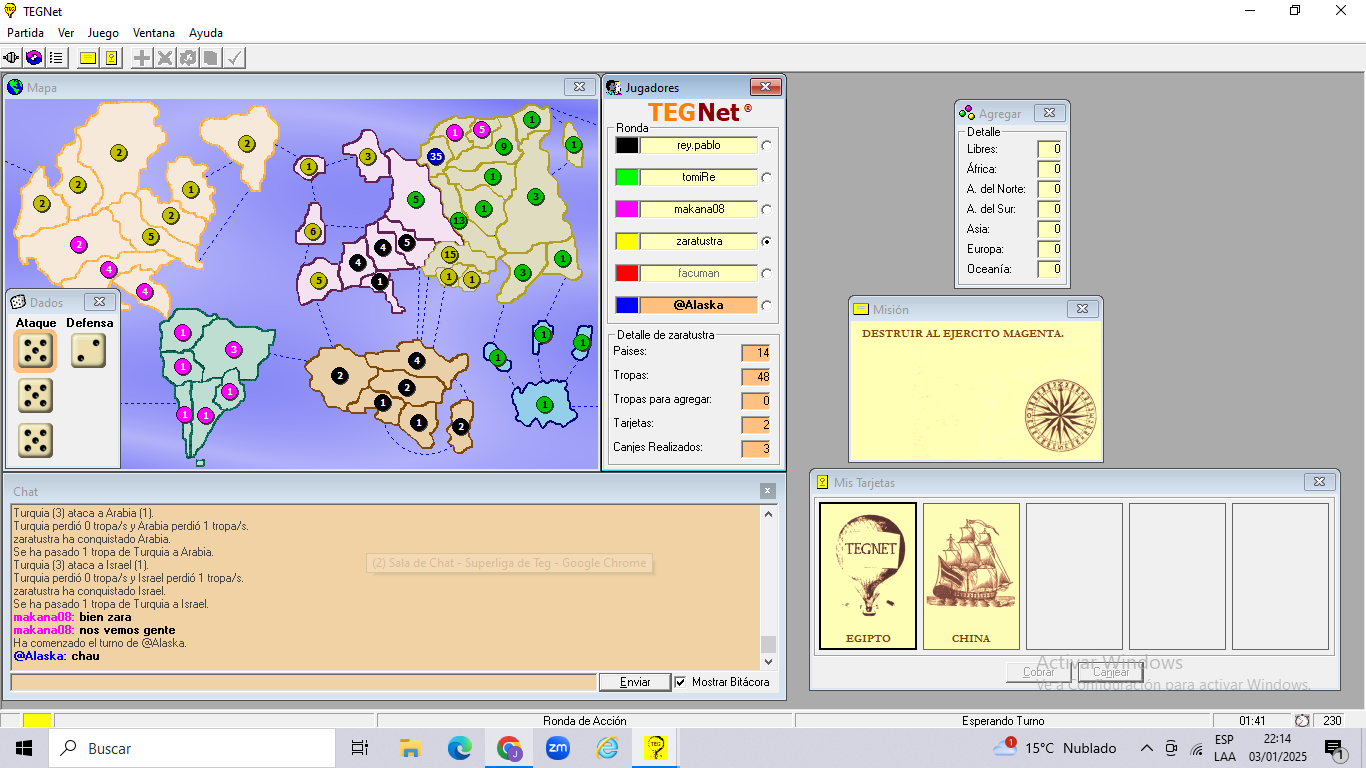
Task: Click the grayed gear toolbar icon
Action: point(188,58)
